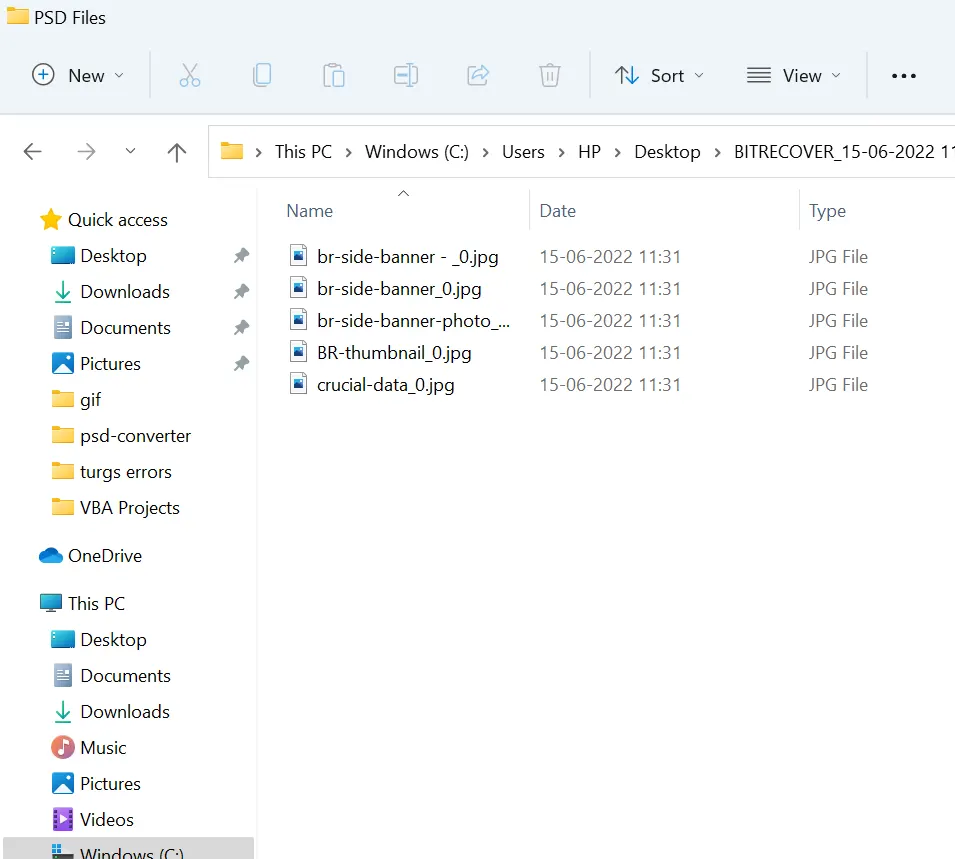The image size is (955, 859).
Task: Click the Cut scissors icon
Action: tap(190, 75)
